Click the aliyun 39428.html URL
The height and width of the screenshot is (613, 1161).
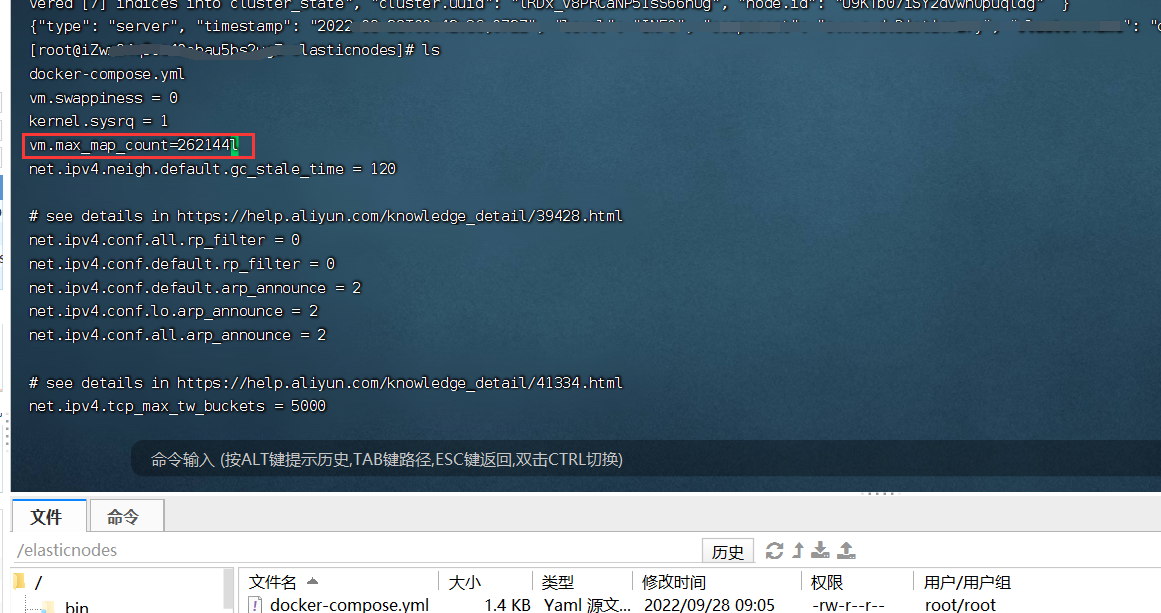[400, 216]
